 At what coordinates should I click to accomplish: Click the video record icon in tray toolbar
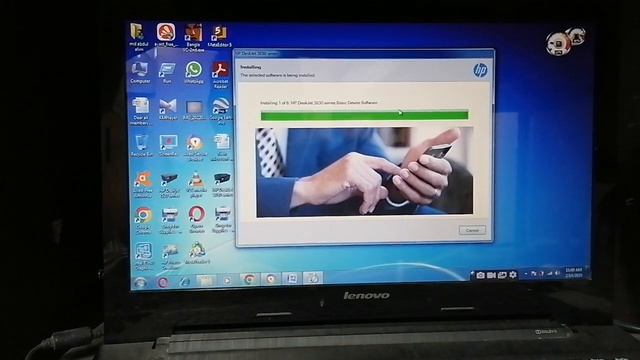491,276
